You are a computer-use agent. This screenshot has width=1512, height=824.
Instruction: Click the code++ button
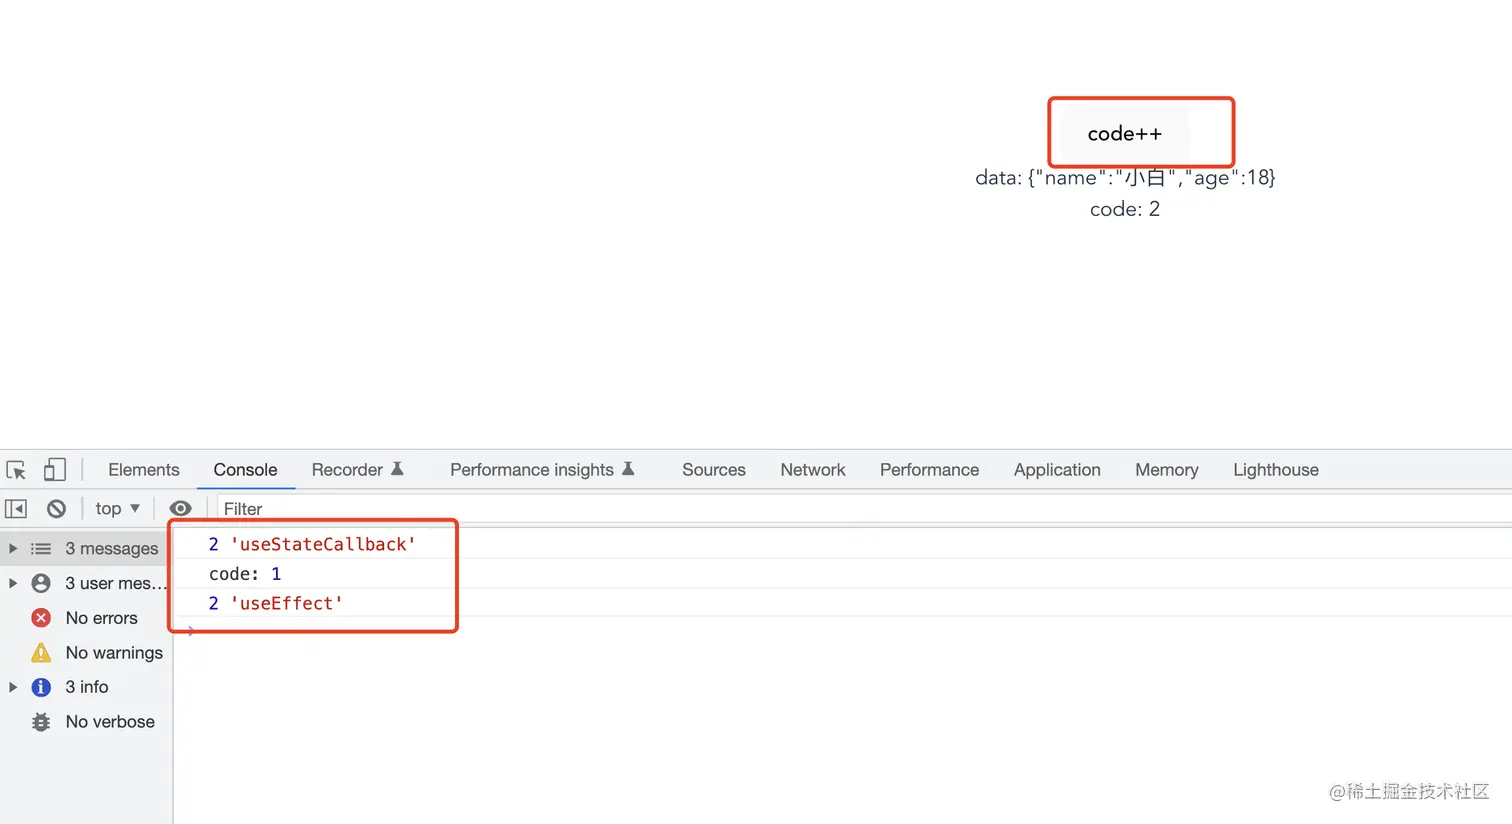tap(1125, 134)
